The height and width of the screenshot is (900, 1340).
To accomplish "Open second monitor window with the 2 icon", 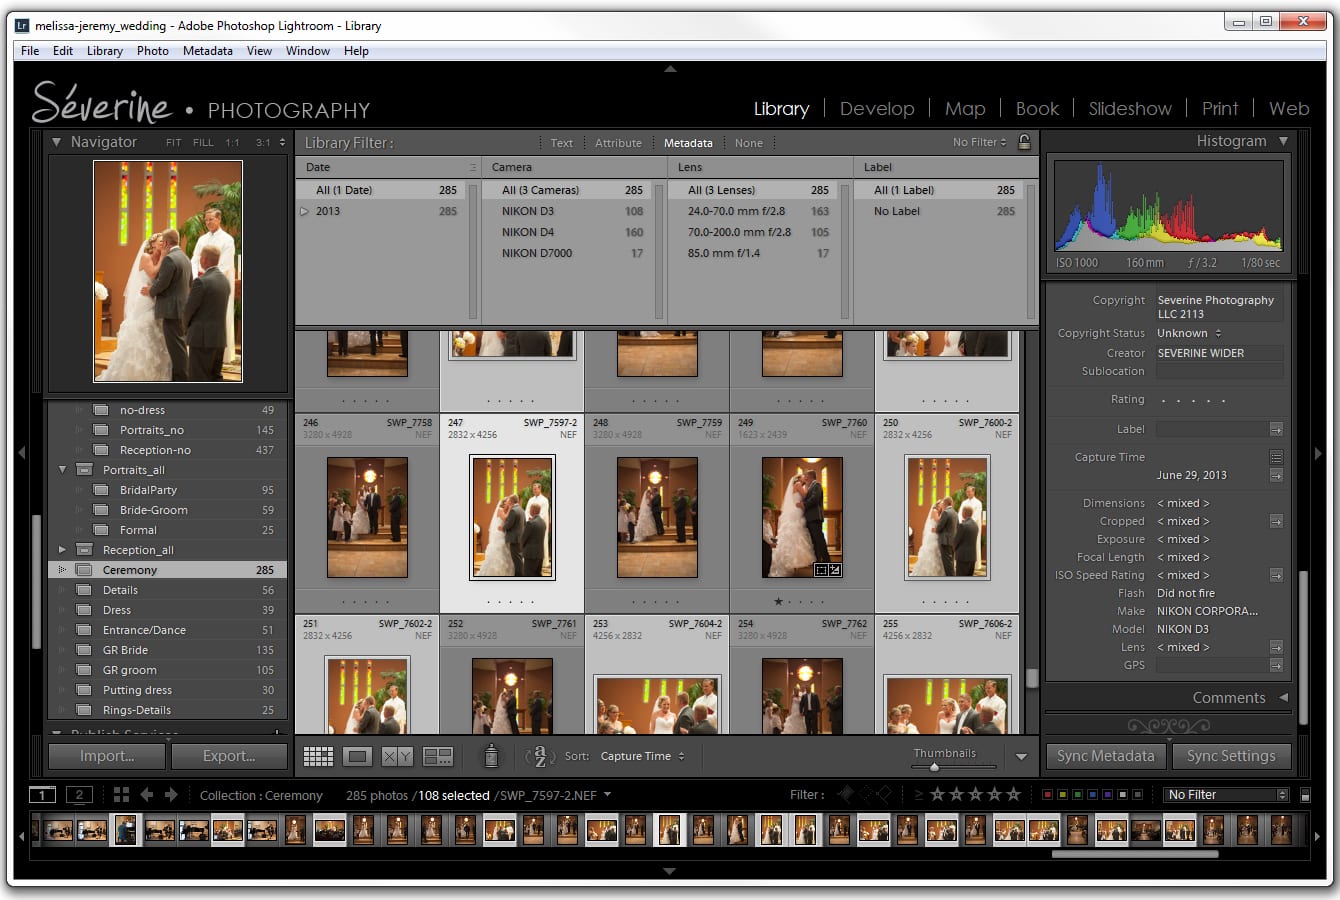I will coord(79,794).
